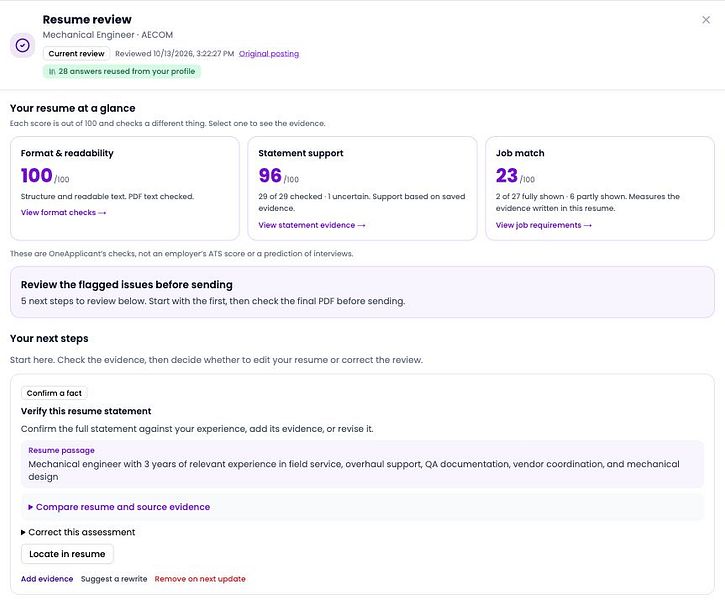Click the Resume passage label
Screen dimensions: 725x600
[61, 450]
